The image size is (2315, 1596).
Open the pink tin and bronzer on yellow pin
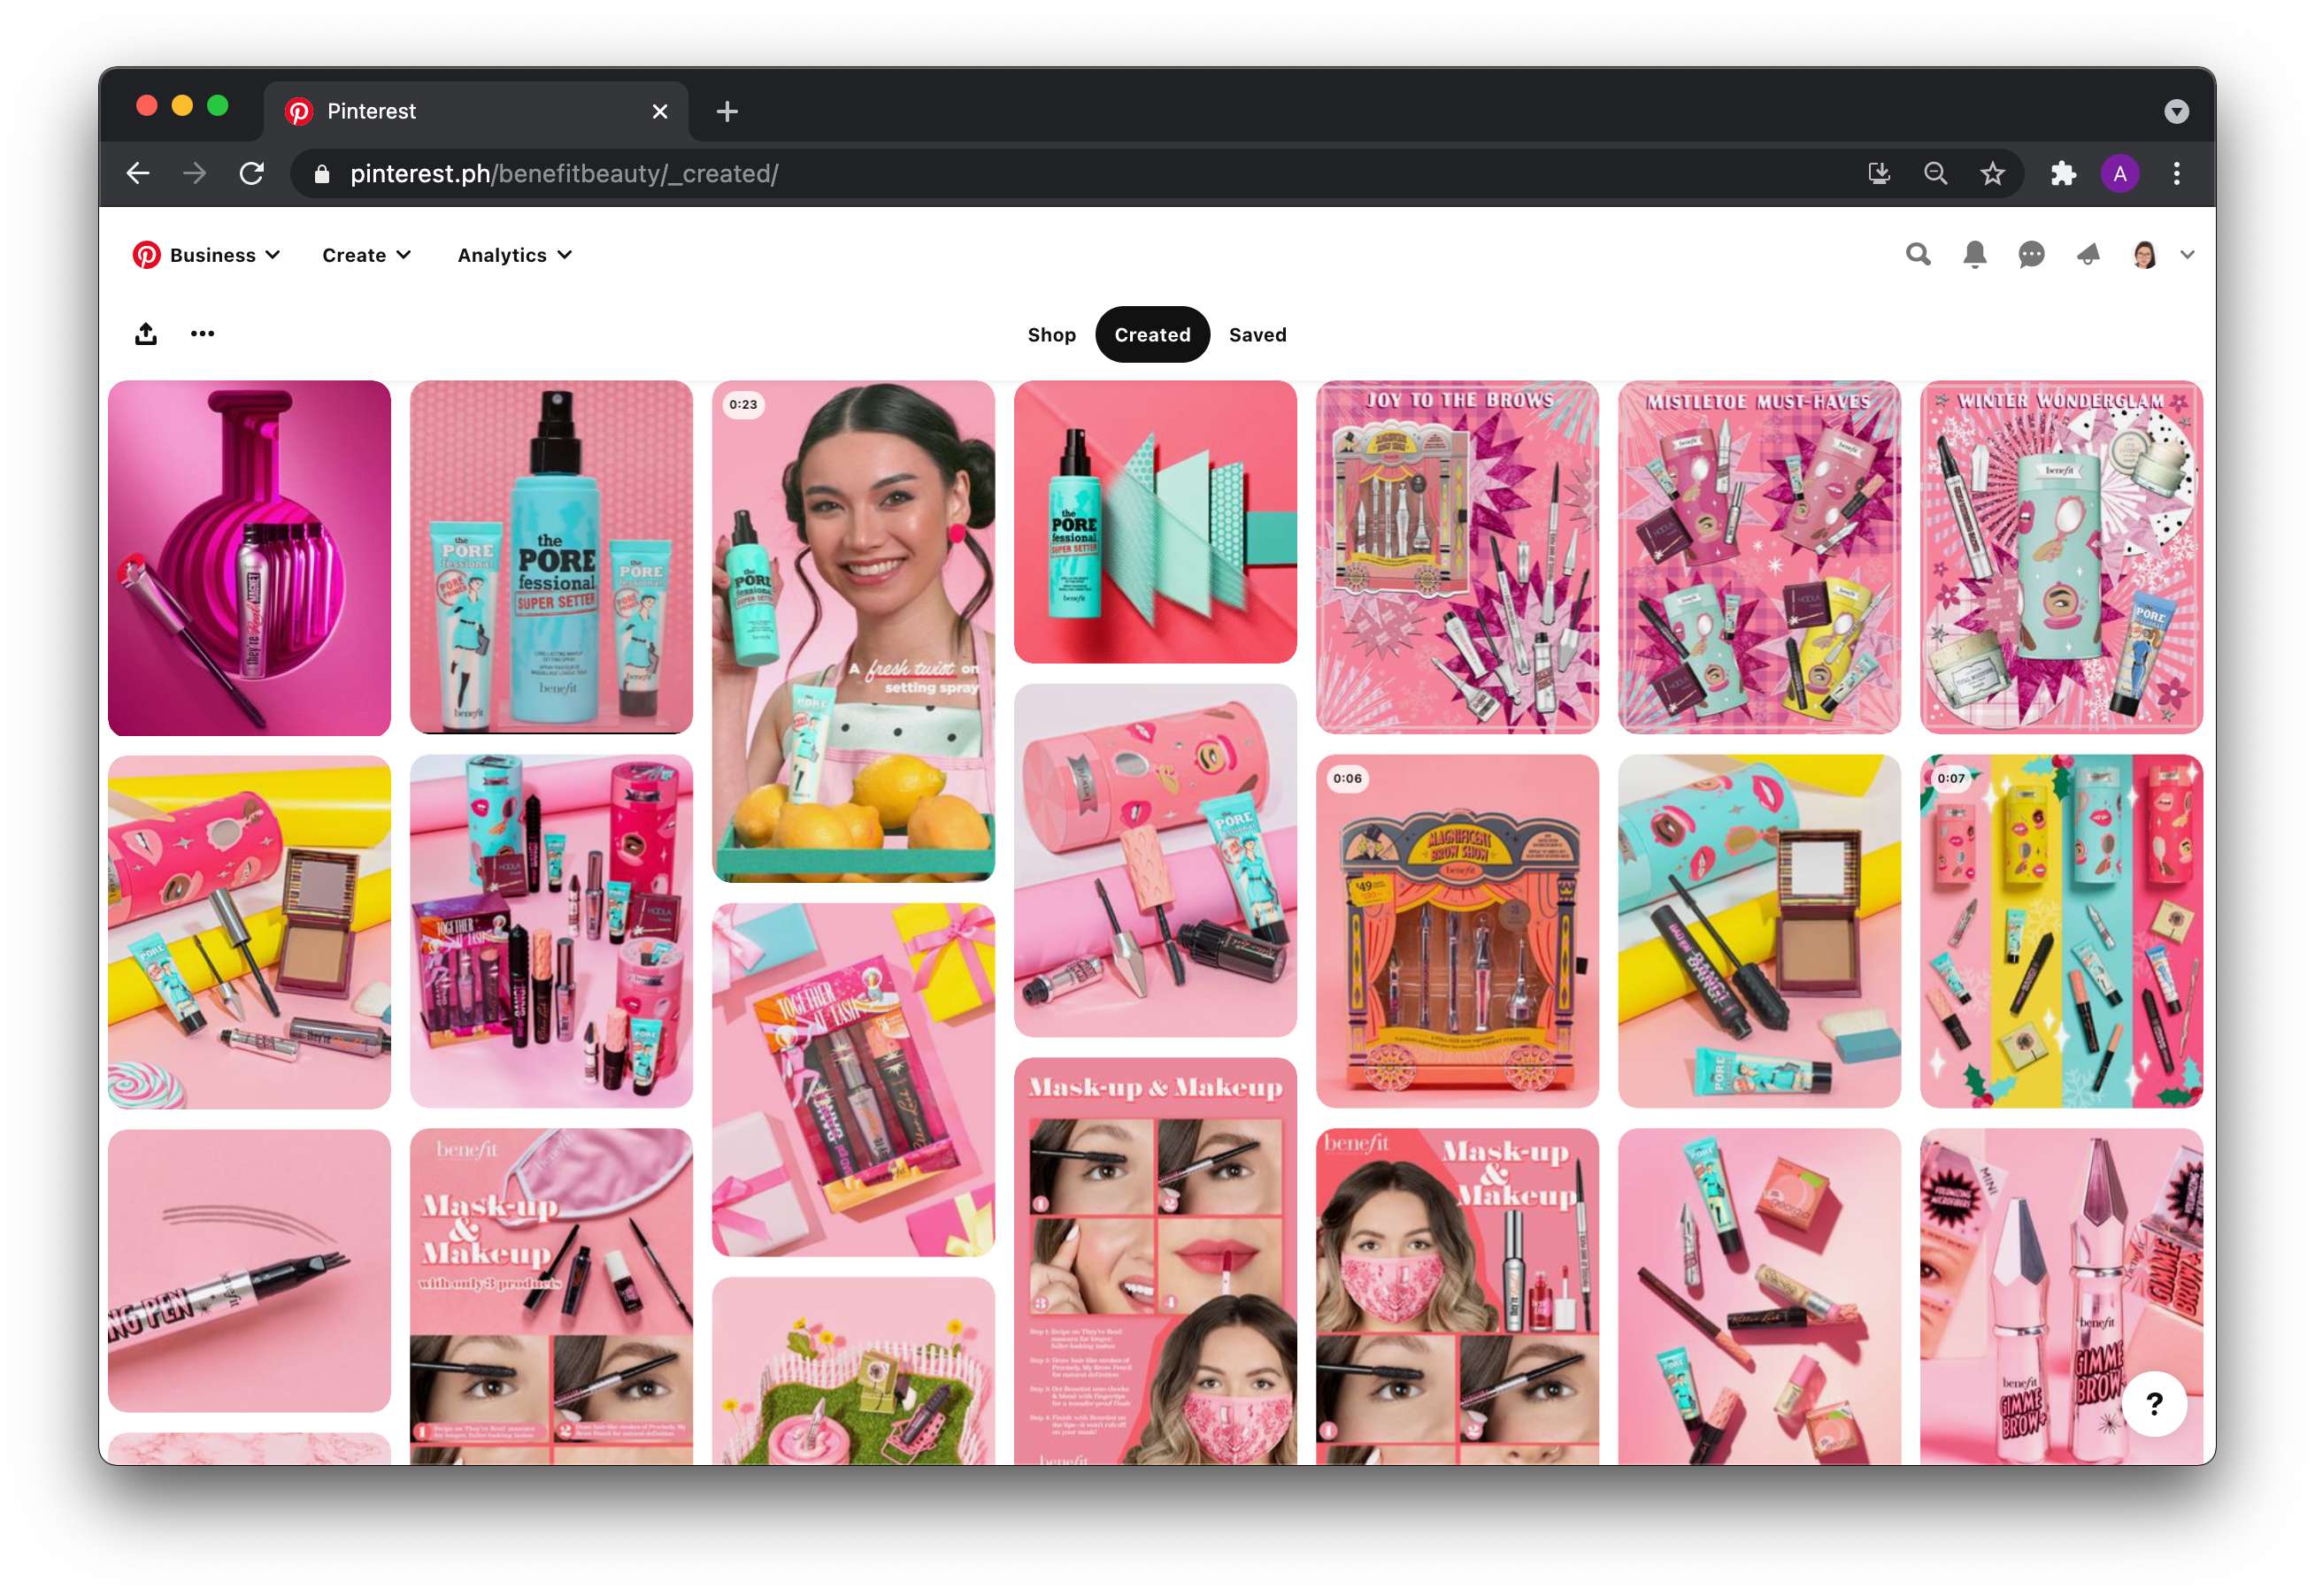(x=249, y=932)
